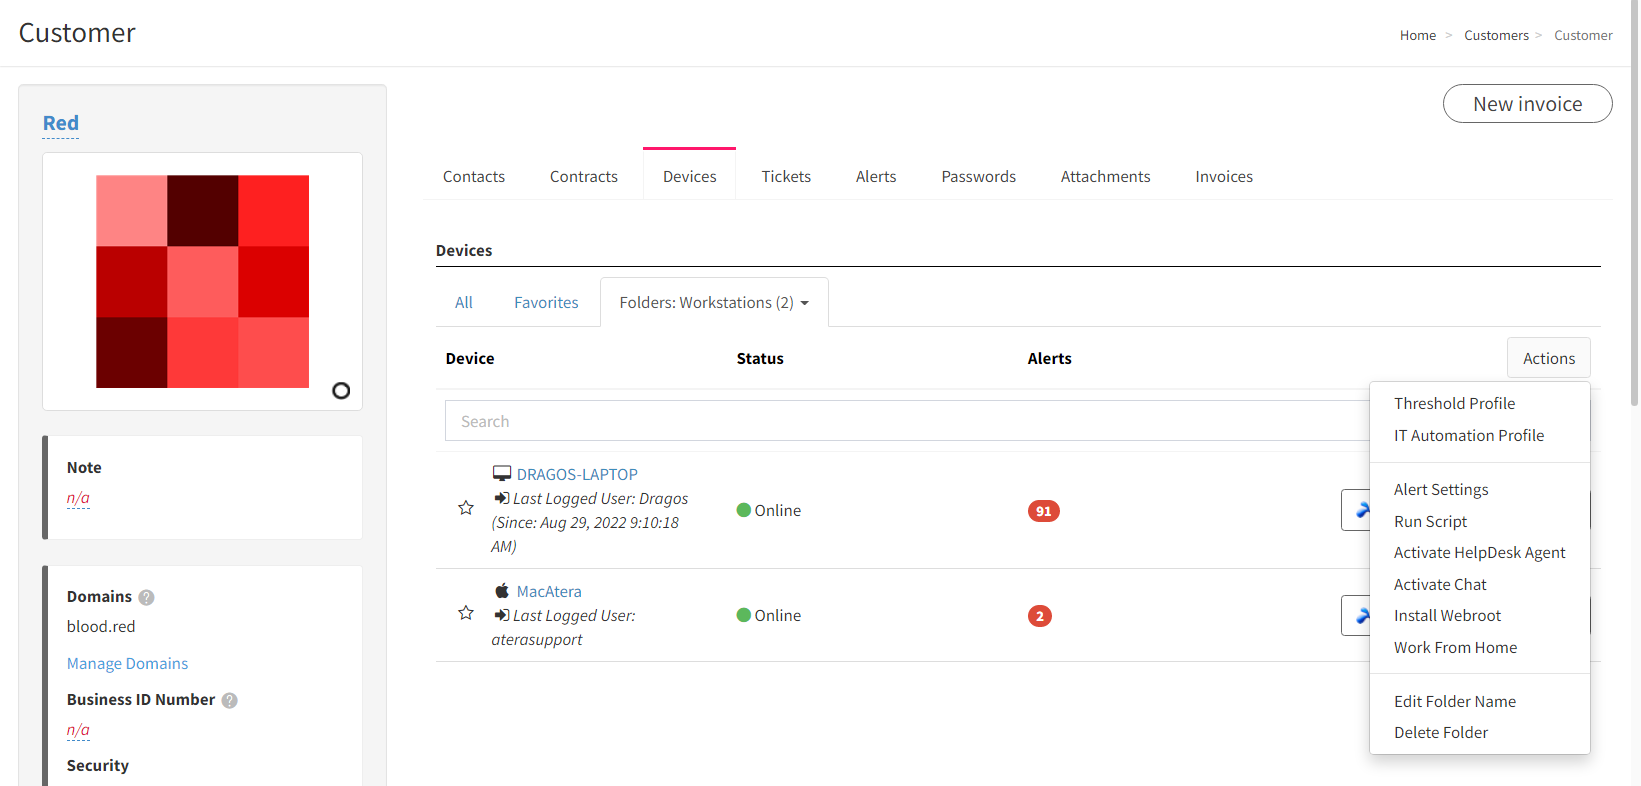
Task: Click the login icon beside Last Logged User: Dragos
Action: [x=502, y=498]
